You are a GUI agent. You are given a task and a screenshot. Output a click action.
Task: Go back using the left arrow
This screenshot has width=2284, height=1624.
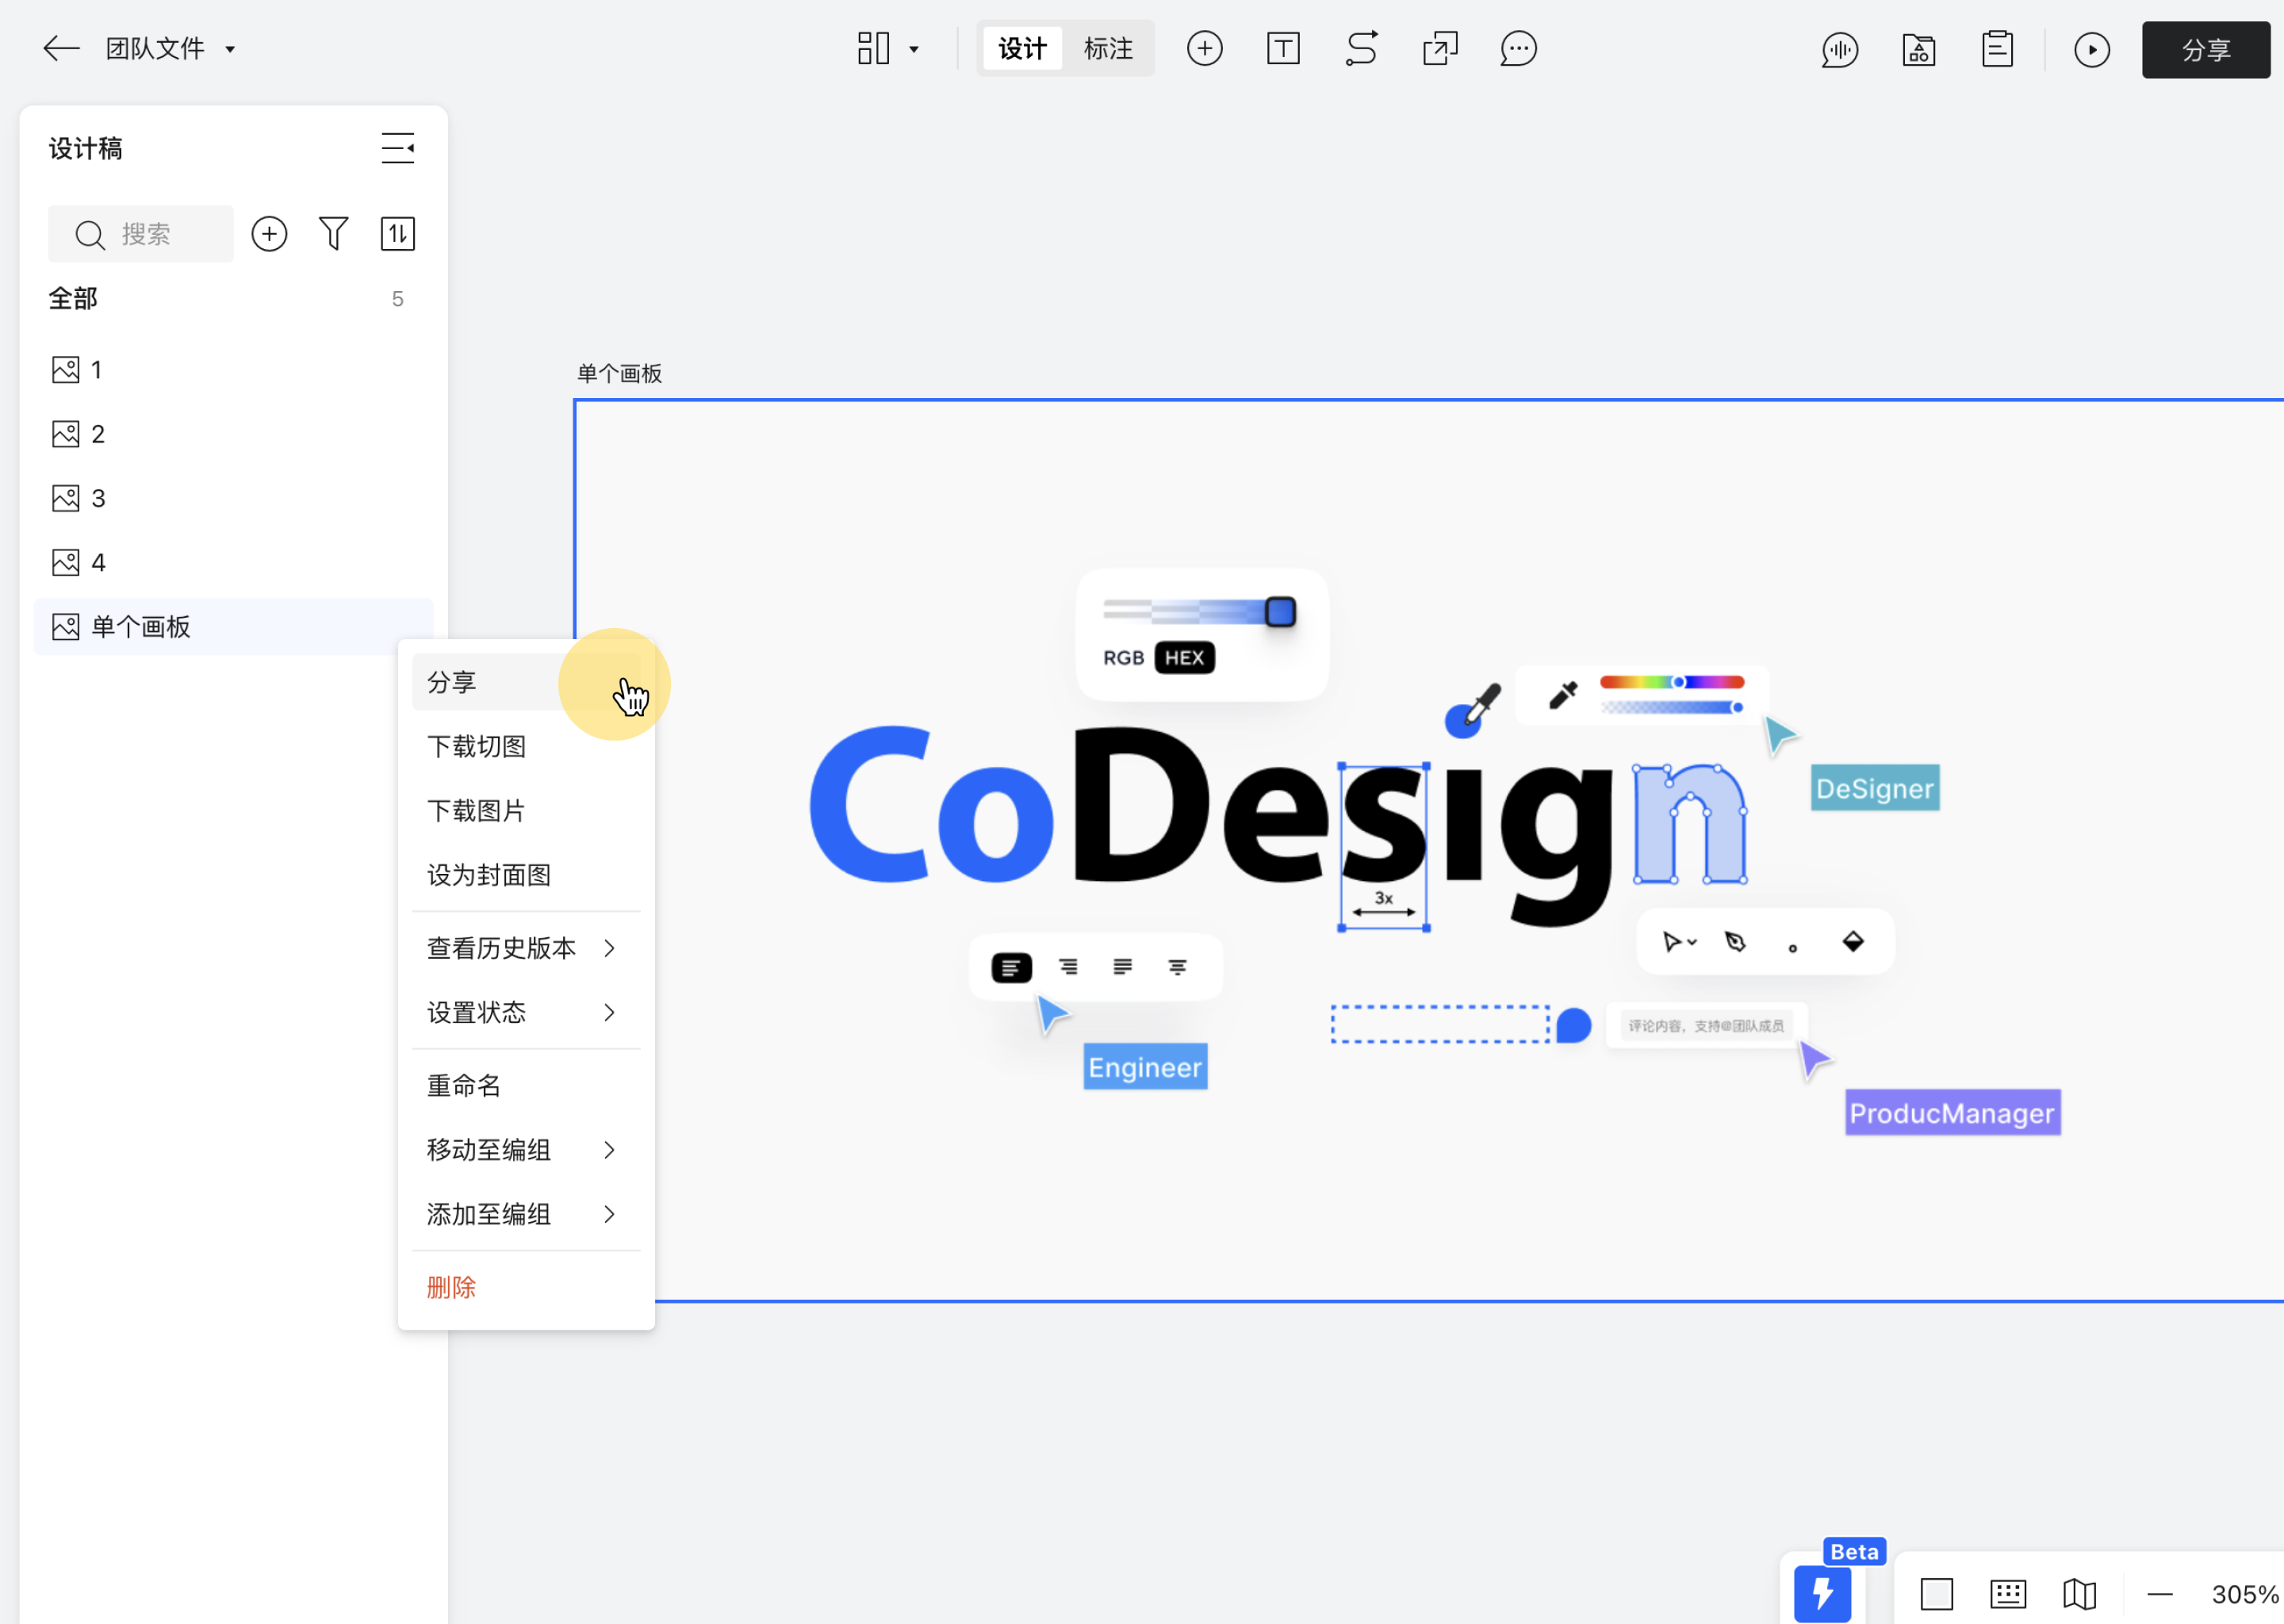(x=61, y=48)
